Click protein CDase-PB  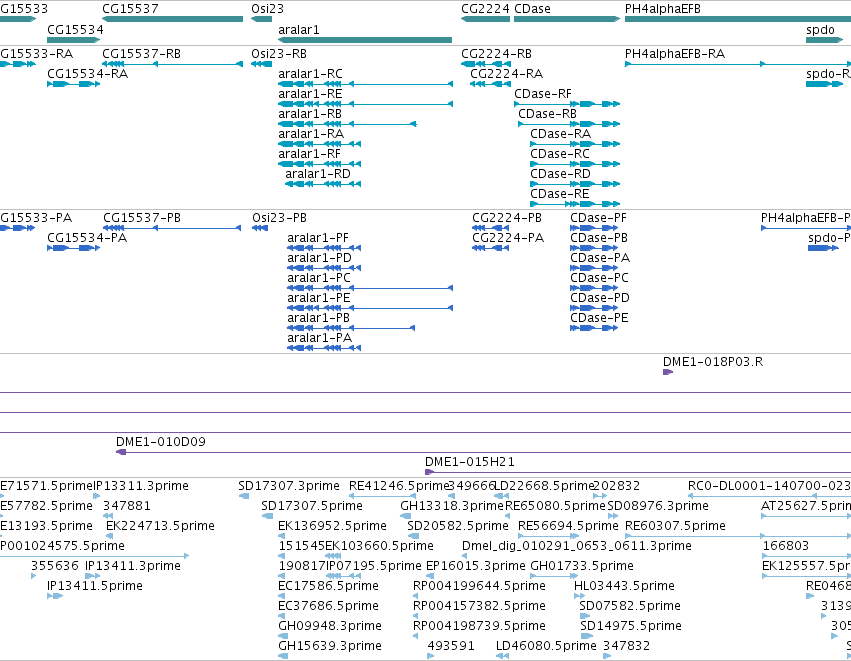(594, 248)
